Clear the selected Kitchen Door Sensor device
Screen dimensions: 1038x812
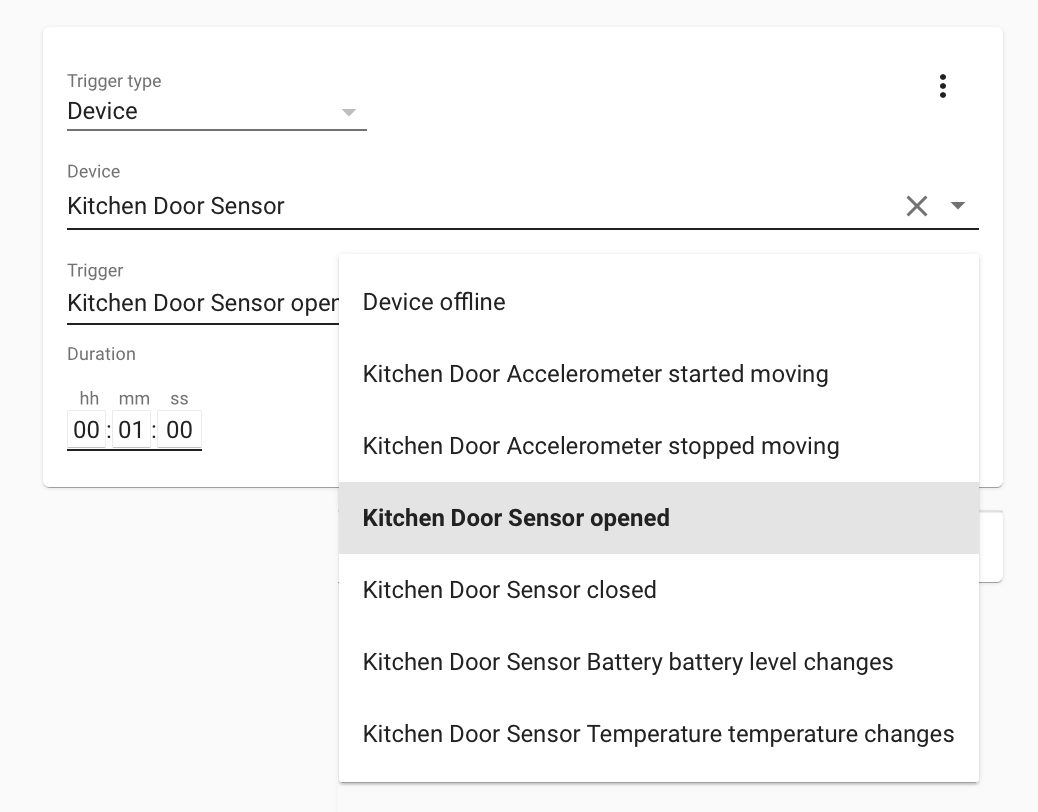(916, 206)
